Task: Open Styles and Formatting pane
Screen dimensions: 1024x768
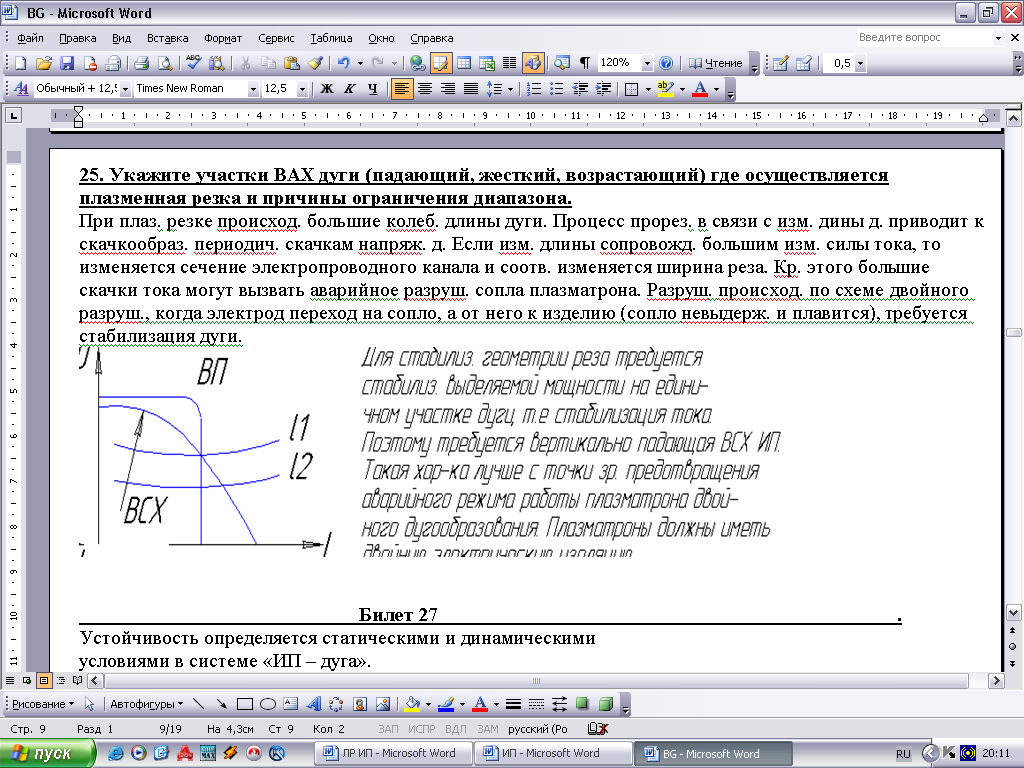Action: click(x=21, y=88)
